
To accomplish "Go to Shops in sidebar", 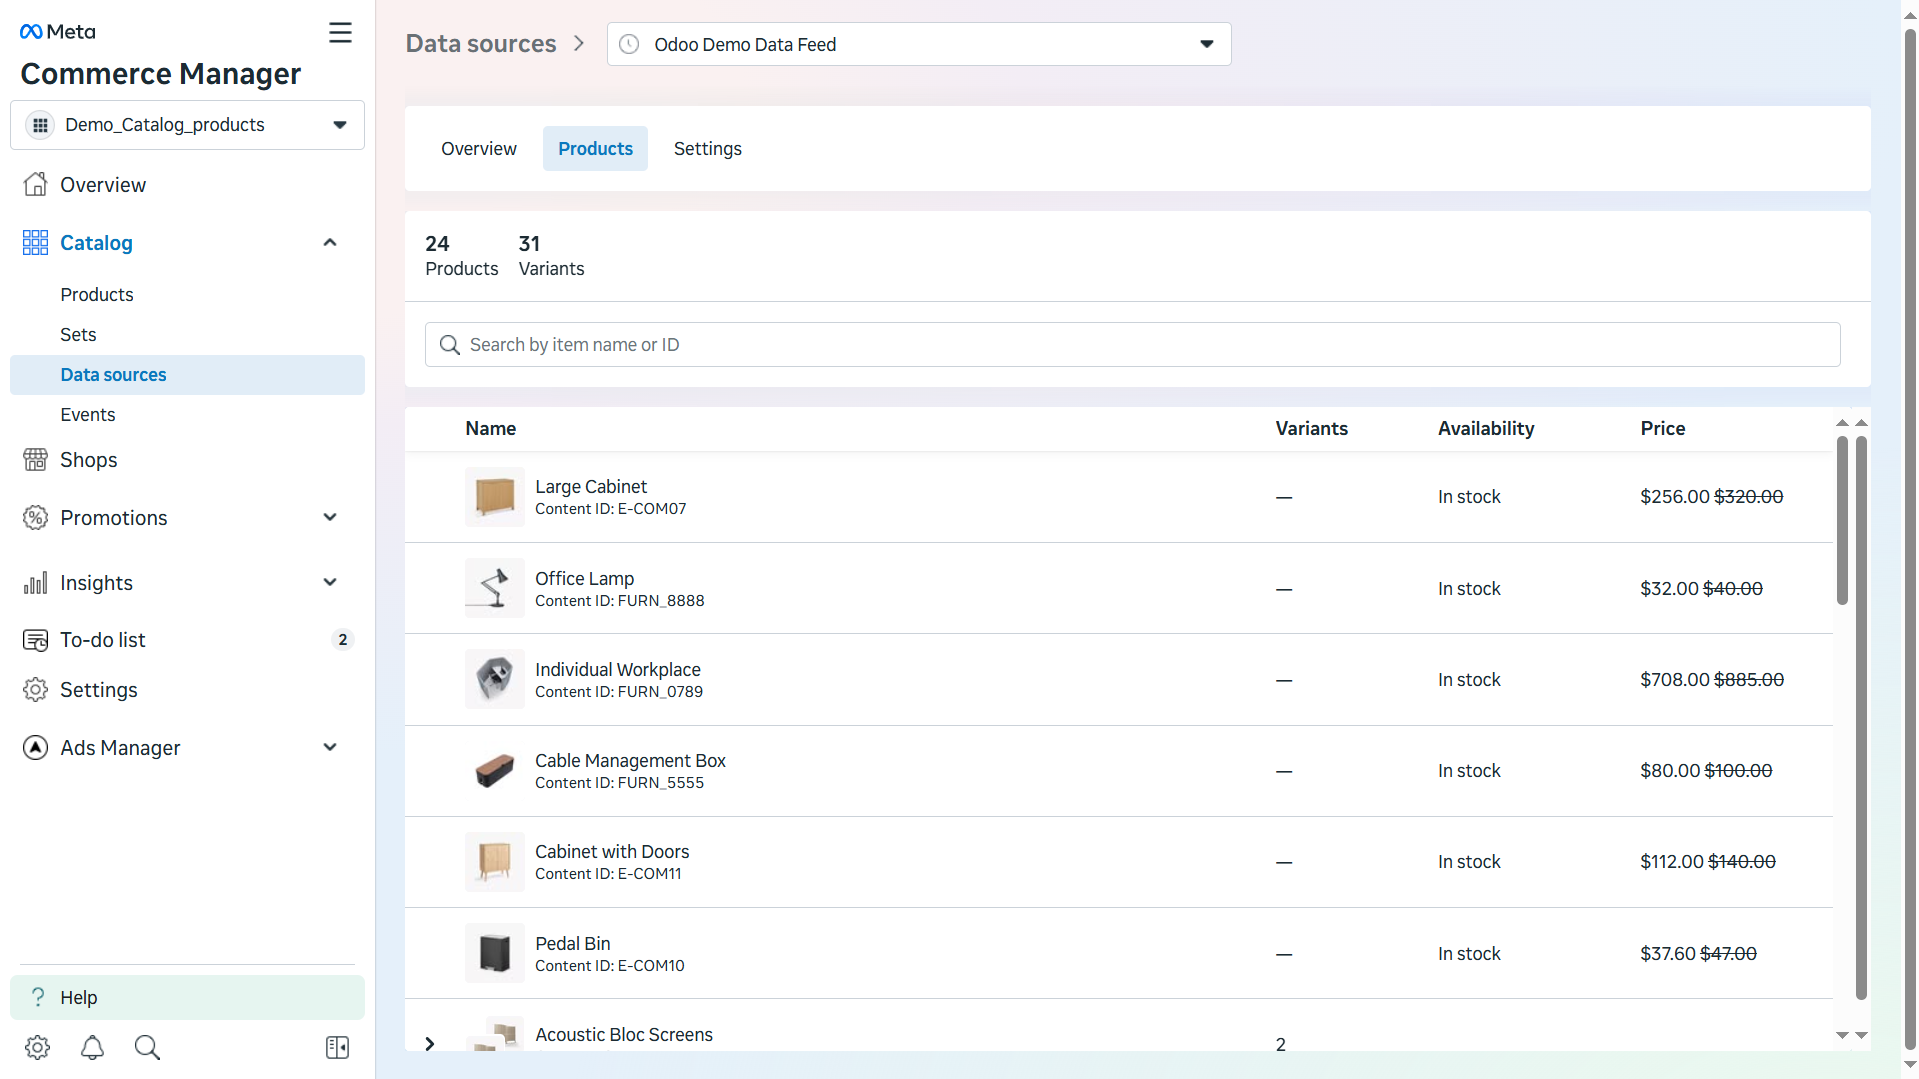I will click(x=88, y=460).
